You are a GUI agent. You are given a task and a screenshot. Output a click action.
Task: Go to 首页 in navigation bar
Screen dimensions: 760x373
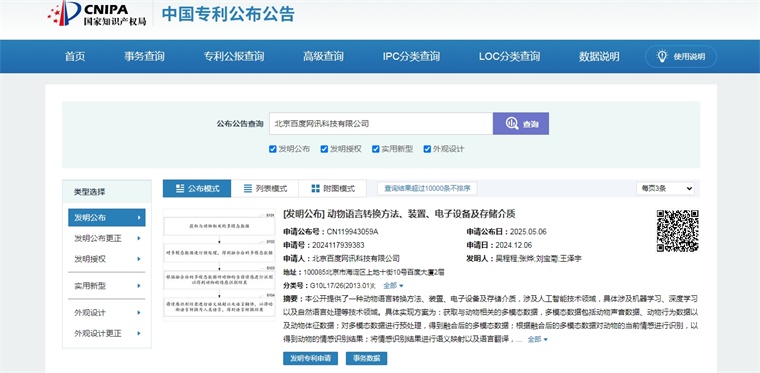[x=75, y=57]
